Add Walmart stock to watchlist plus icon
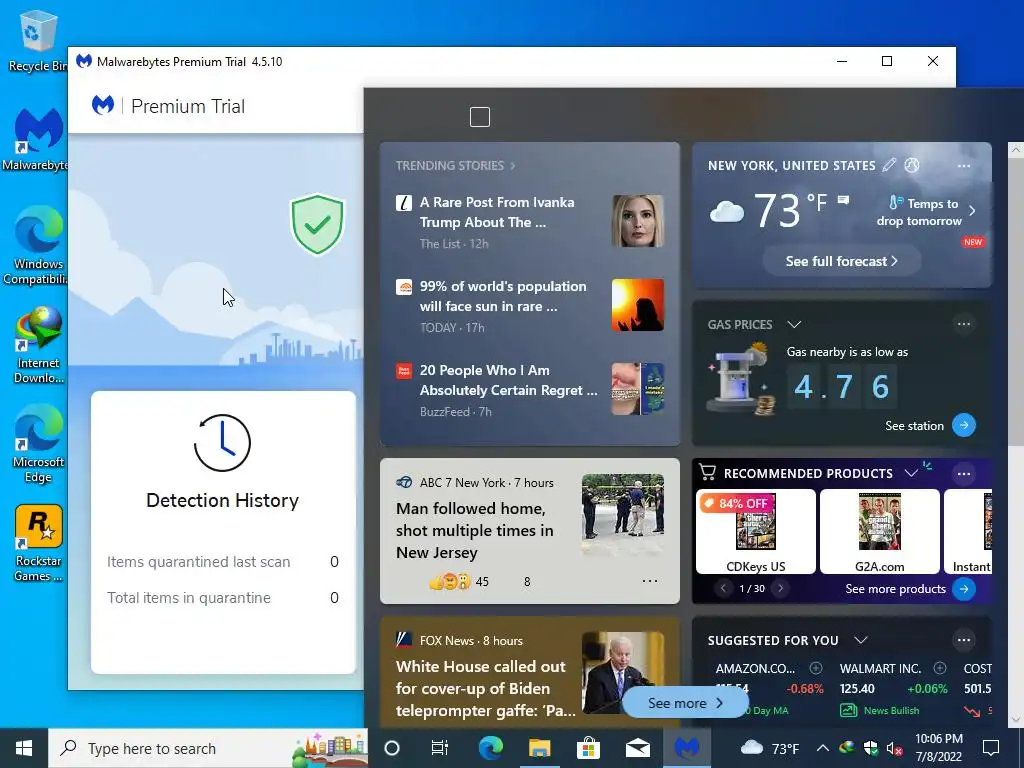 click(940, 668)
